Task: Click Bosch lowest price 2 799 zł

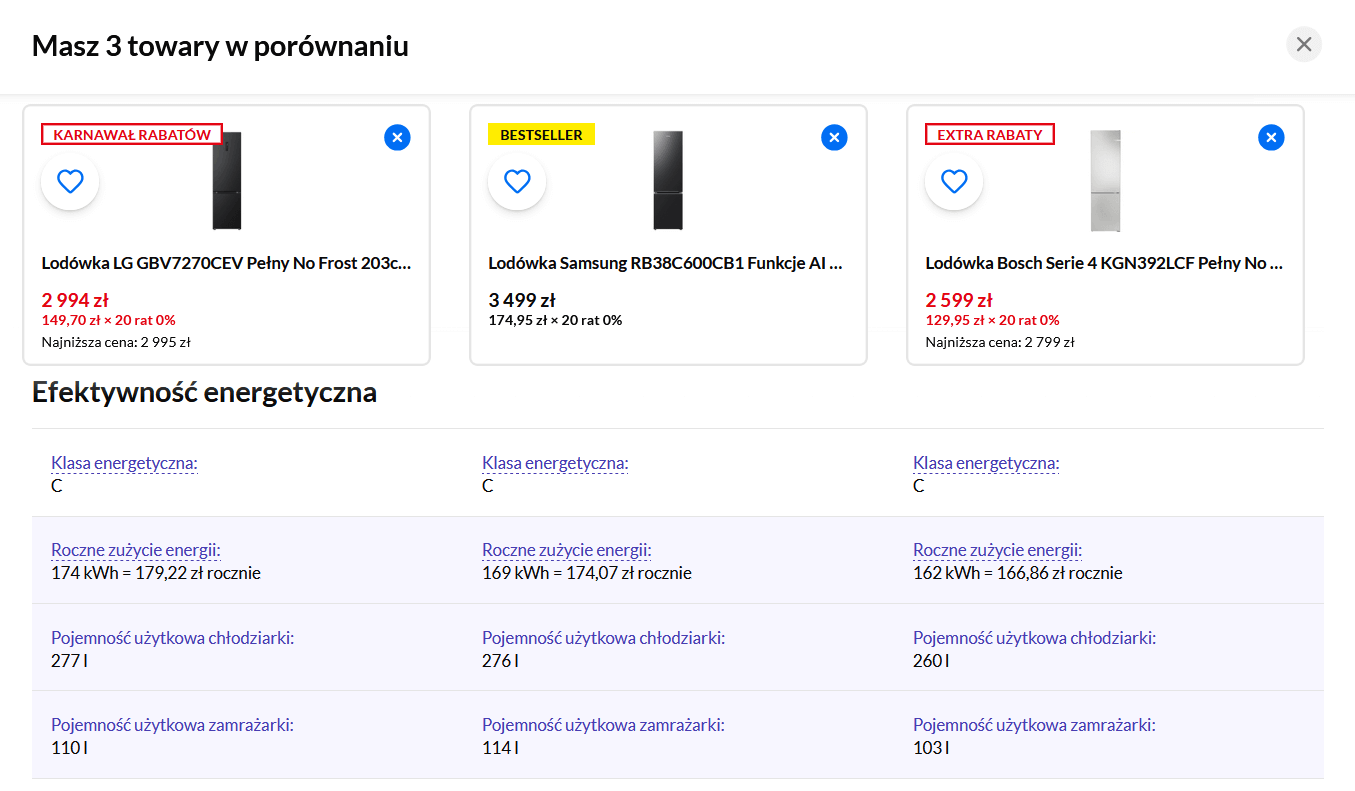Action: 1000,342
